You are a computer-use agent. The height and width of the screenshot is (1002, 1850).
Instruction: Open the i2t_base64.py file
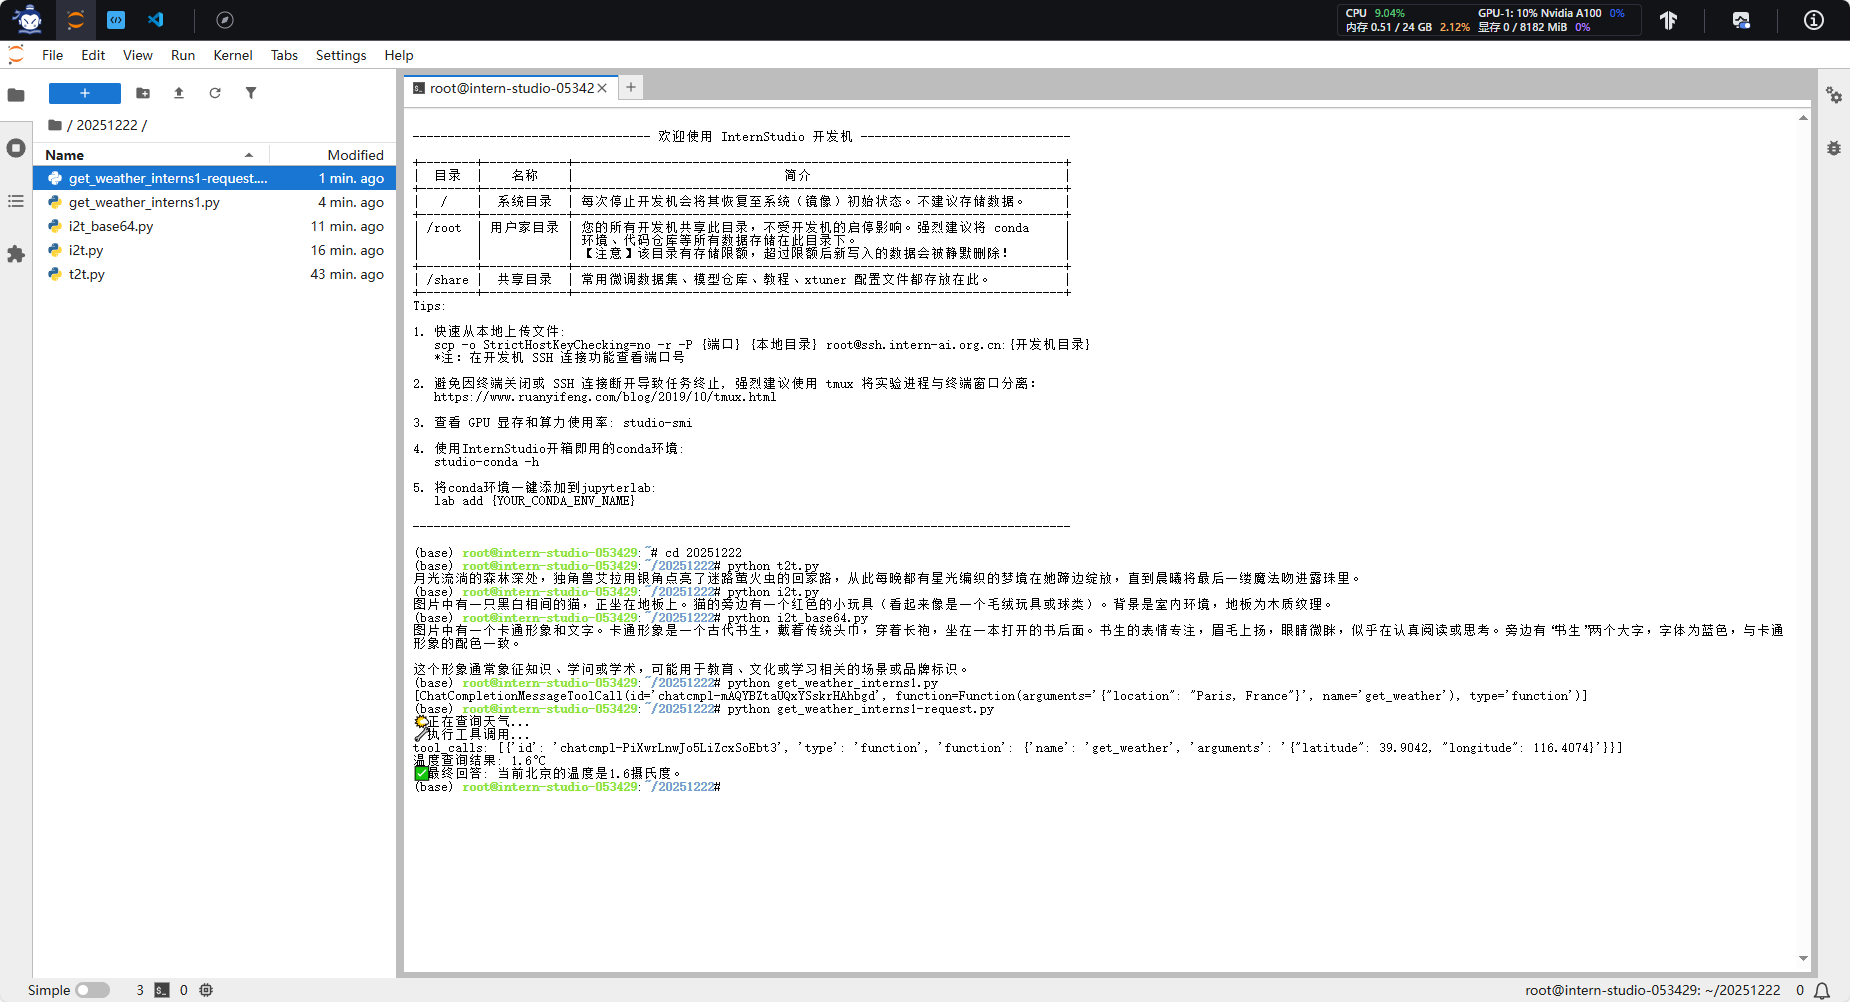tap(111, 226)
